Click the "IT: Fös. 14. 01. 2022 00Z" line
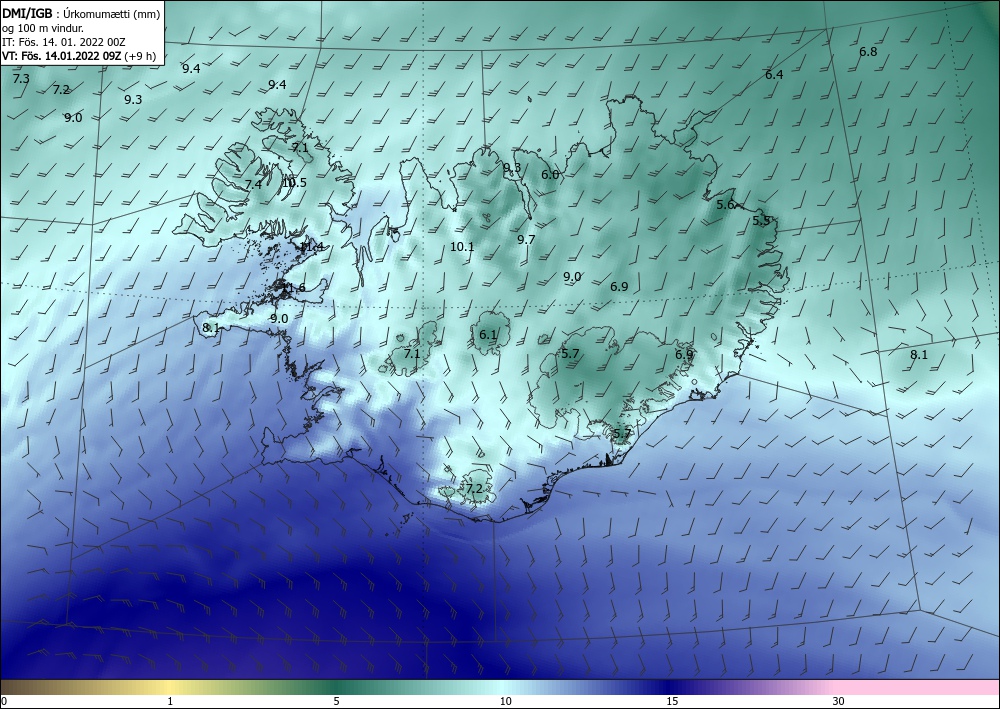This screenshot has width=1000, height=709. (x=64, y=42)
